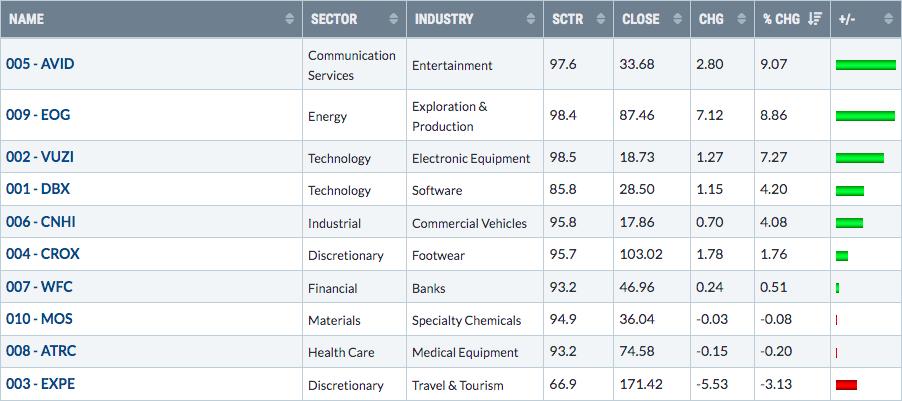Sort table by NAME column arrows

click(289, 19)
